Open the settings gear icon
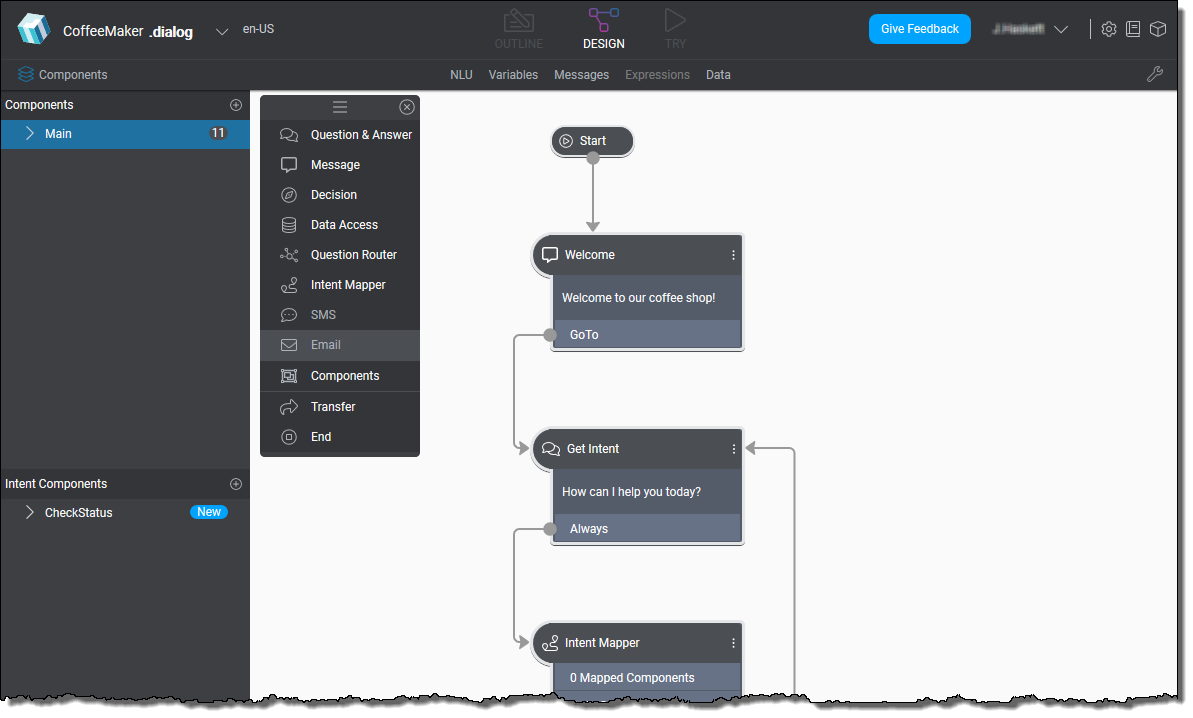This screenshot has height=718, width=1193. [1108, 29]
